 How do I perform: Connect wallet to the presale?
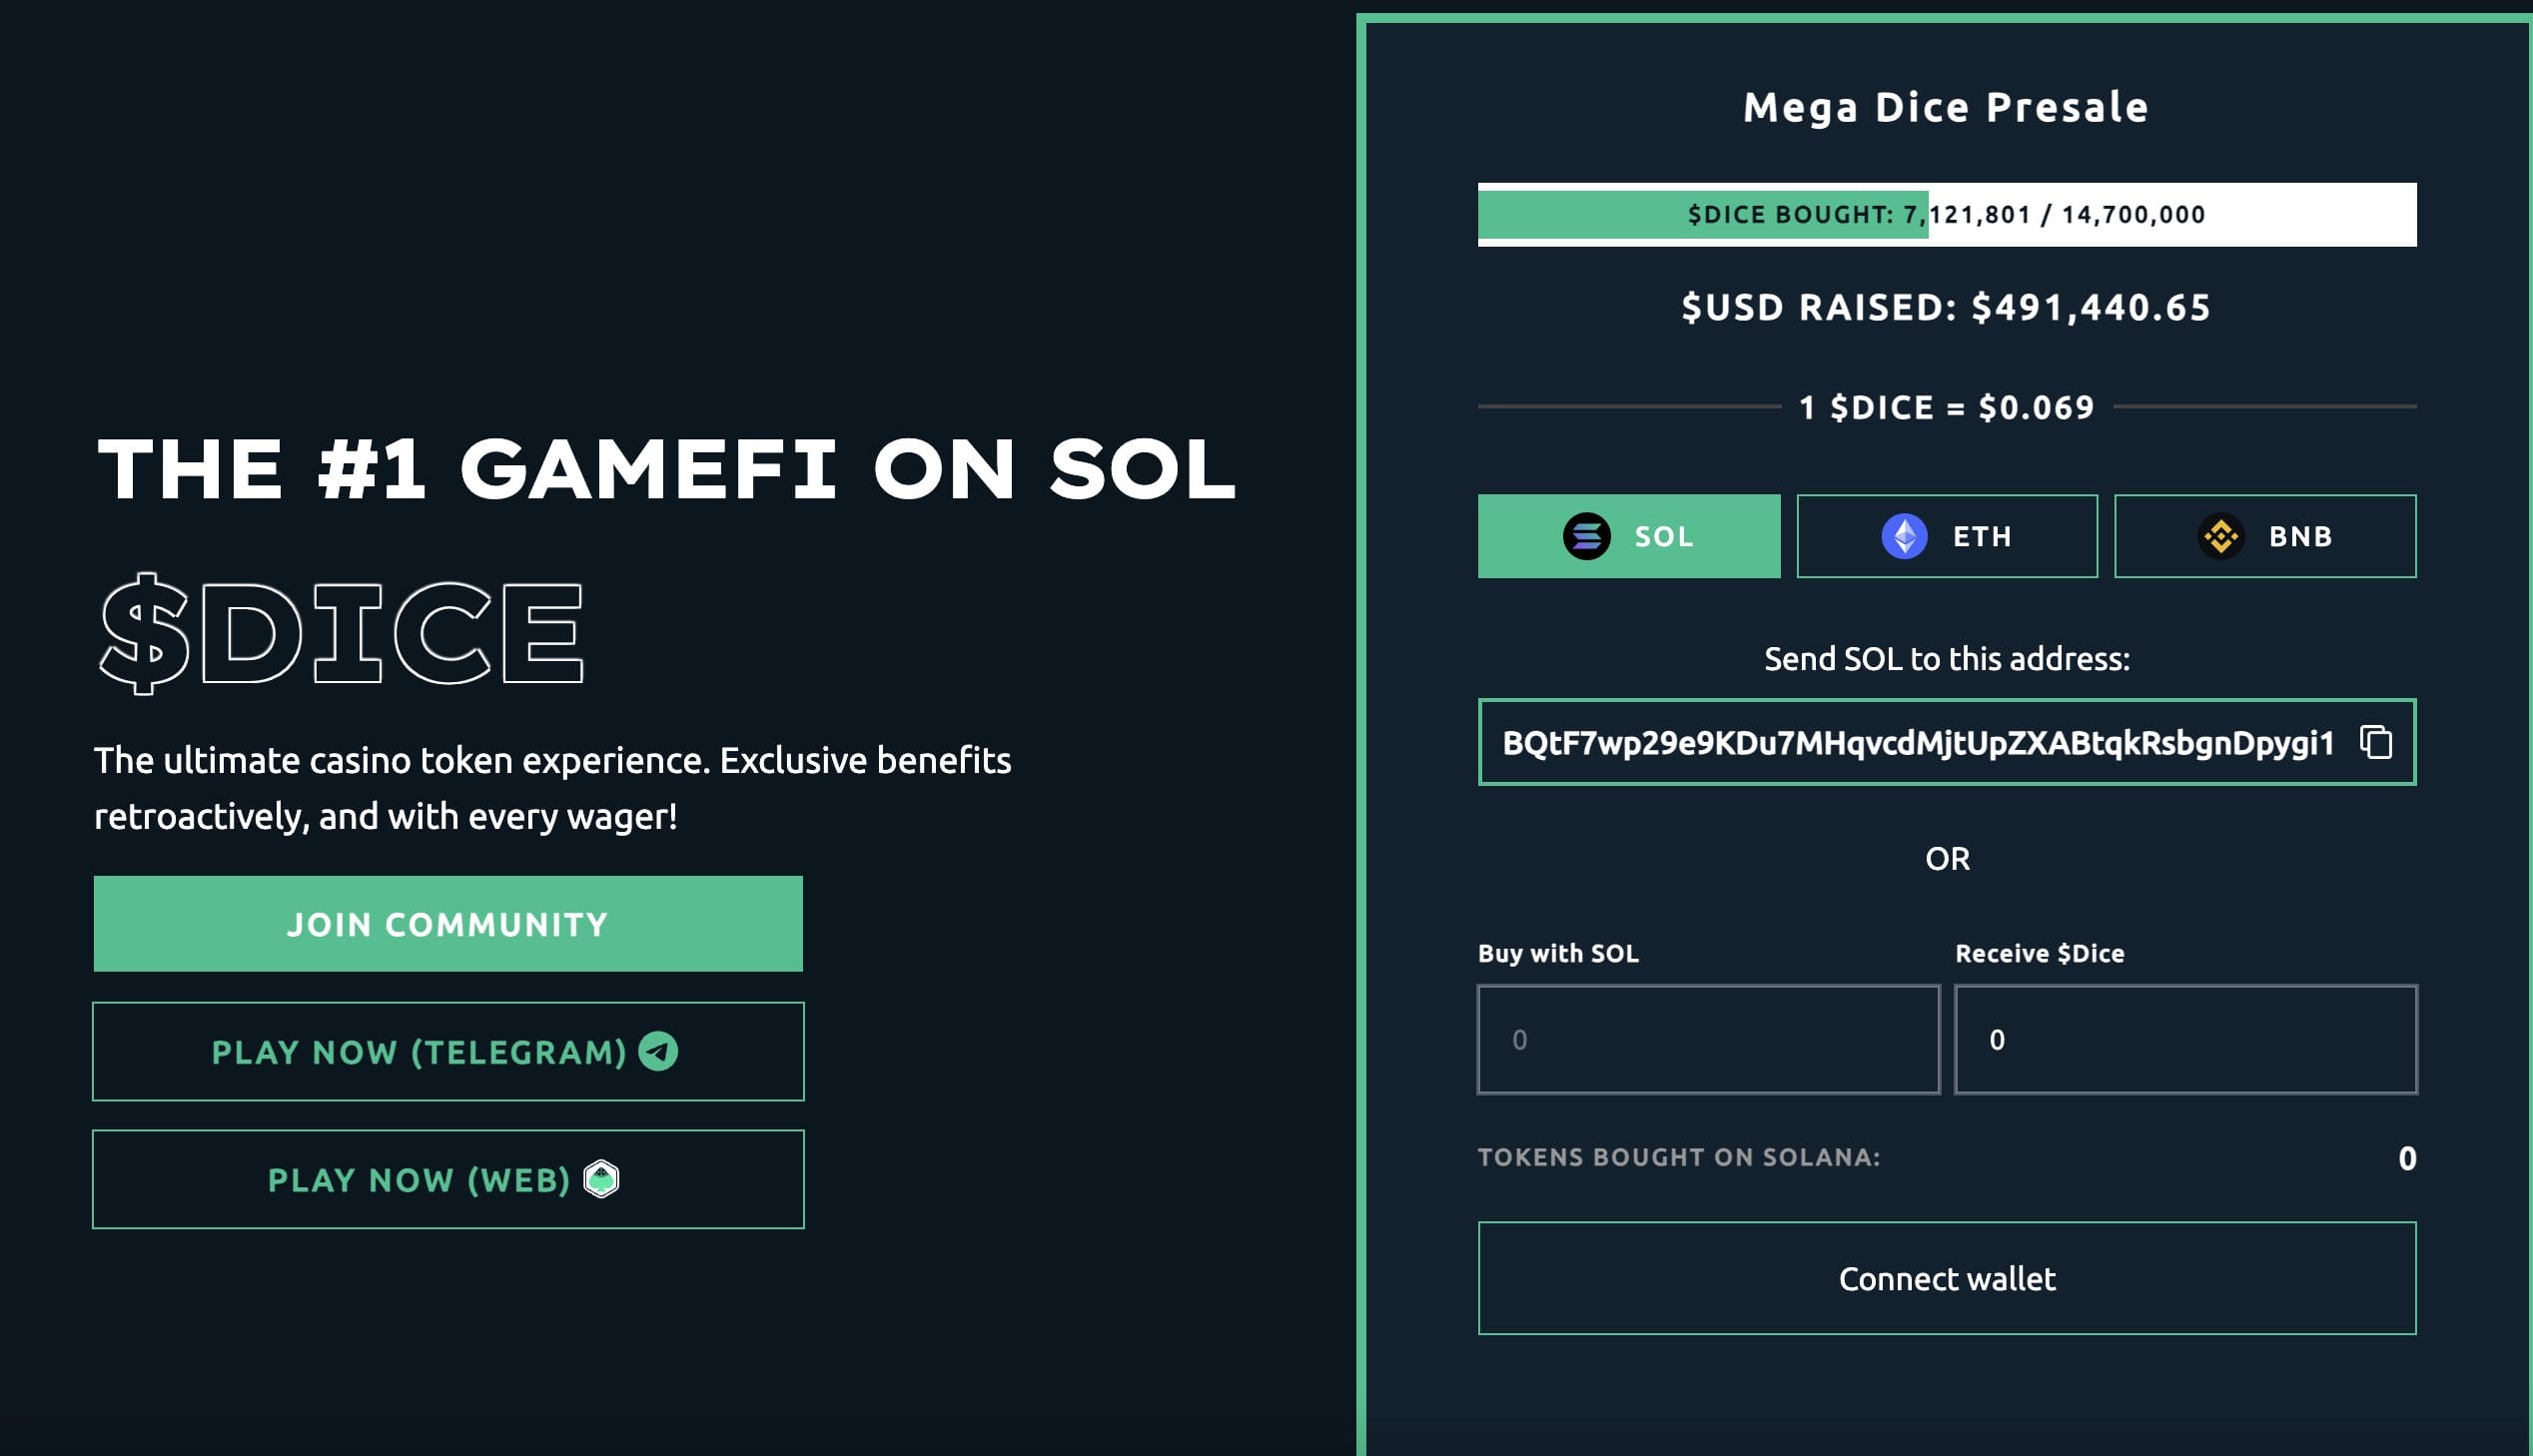(x=1947, y=1278)
